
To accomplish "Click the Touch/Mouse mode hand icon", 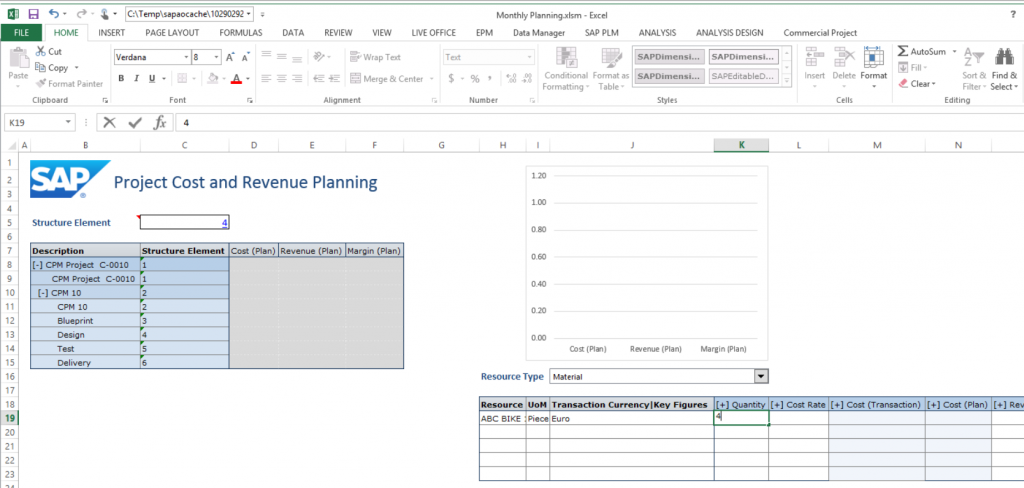I will tap(105, 14).
